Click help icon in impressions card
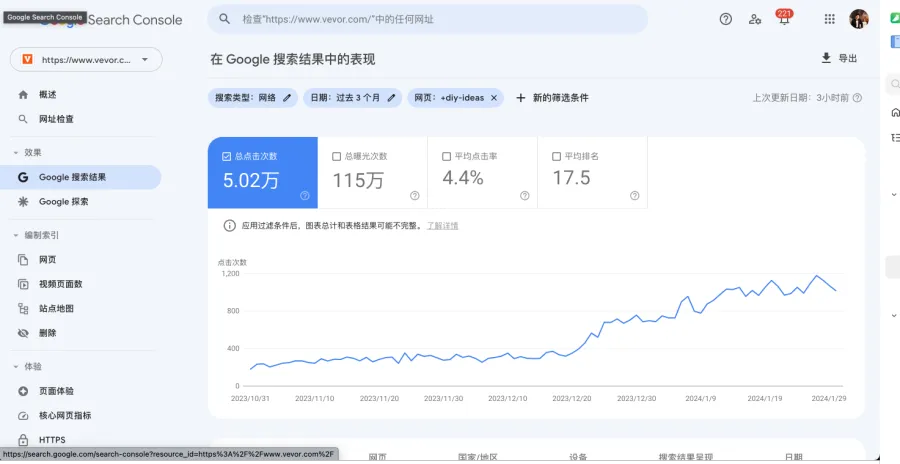The width and height of the screenshot is (900, 464). 414,196
